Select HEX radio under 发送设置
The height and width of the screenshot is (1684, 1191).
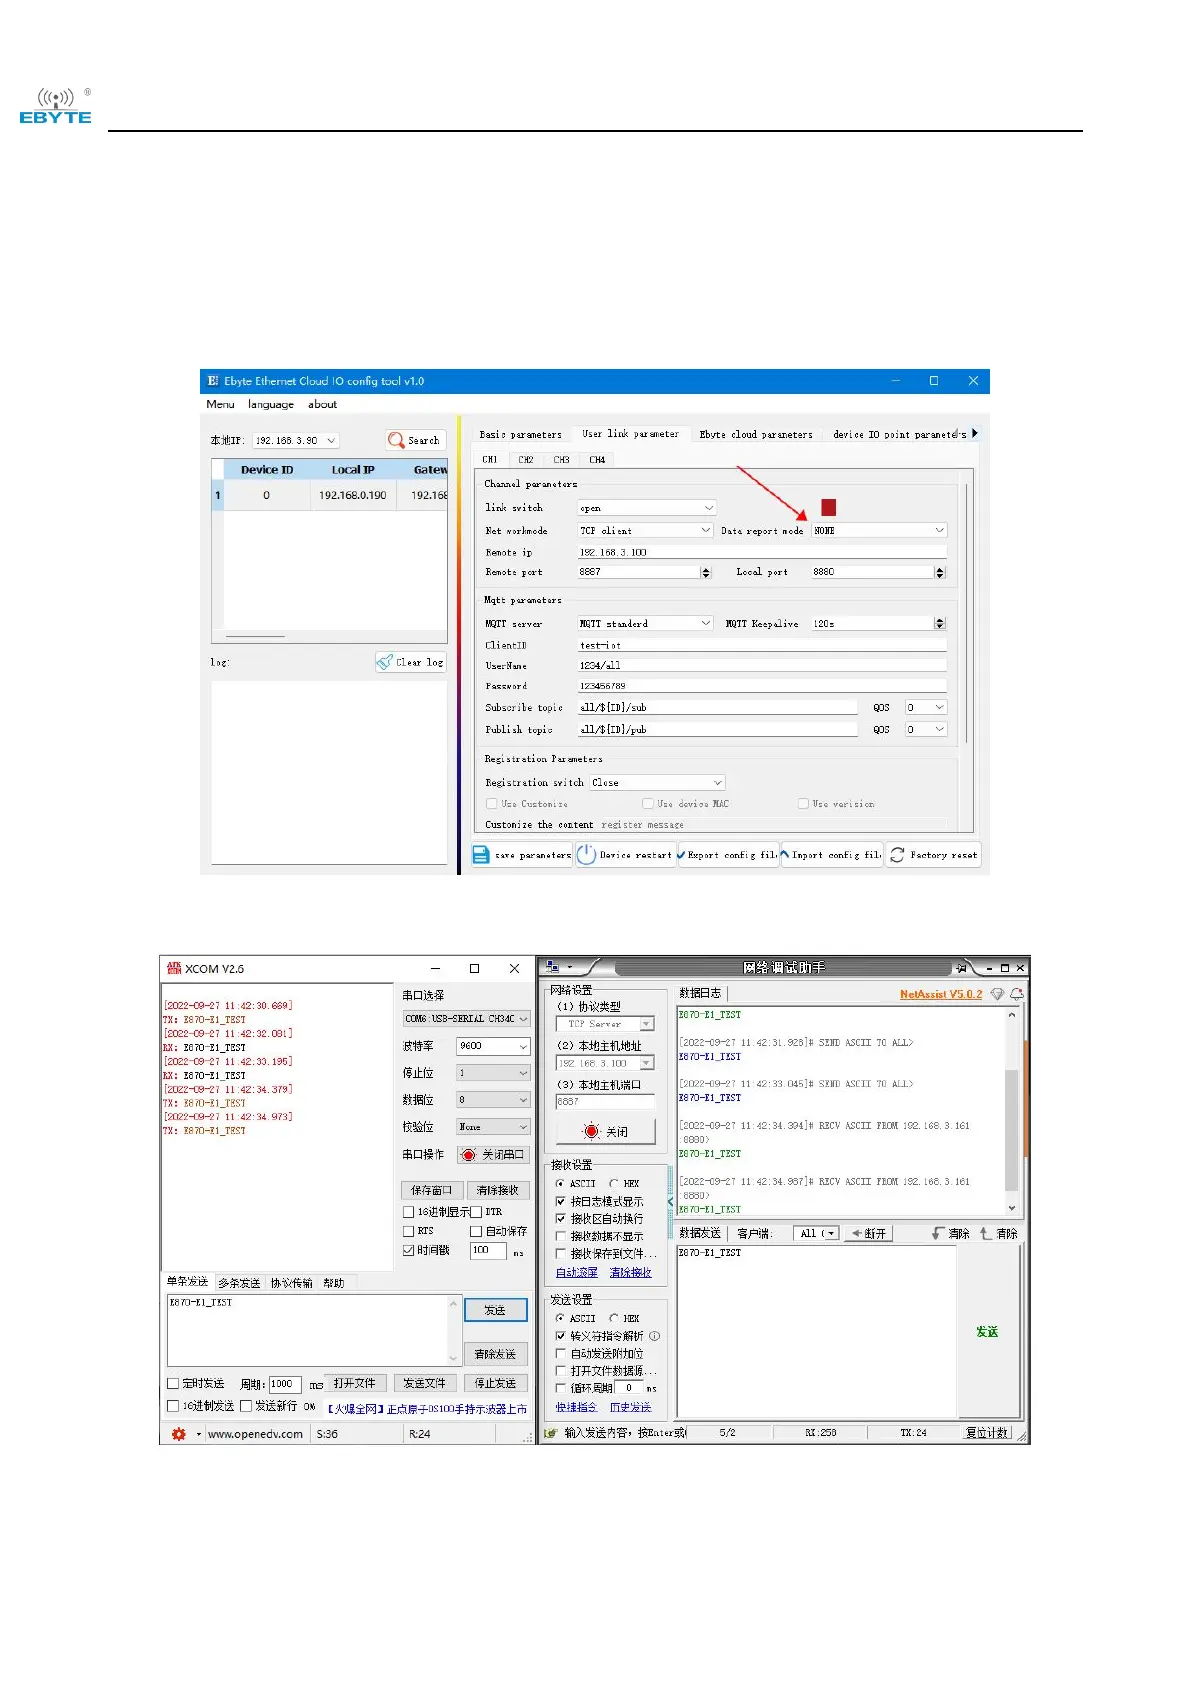614,1319
